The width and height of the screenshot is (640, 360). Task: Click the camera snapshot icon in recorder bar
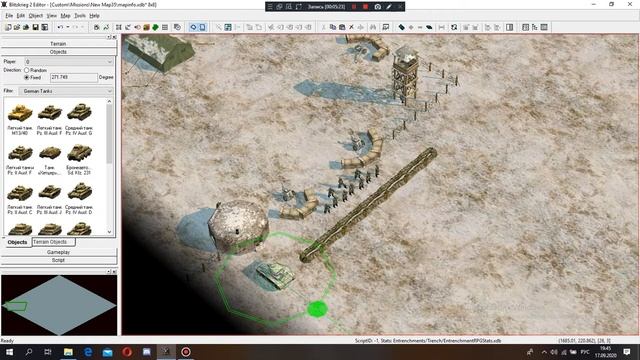pos(378,7)
